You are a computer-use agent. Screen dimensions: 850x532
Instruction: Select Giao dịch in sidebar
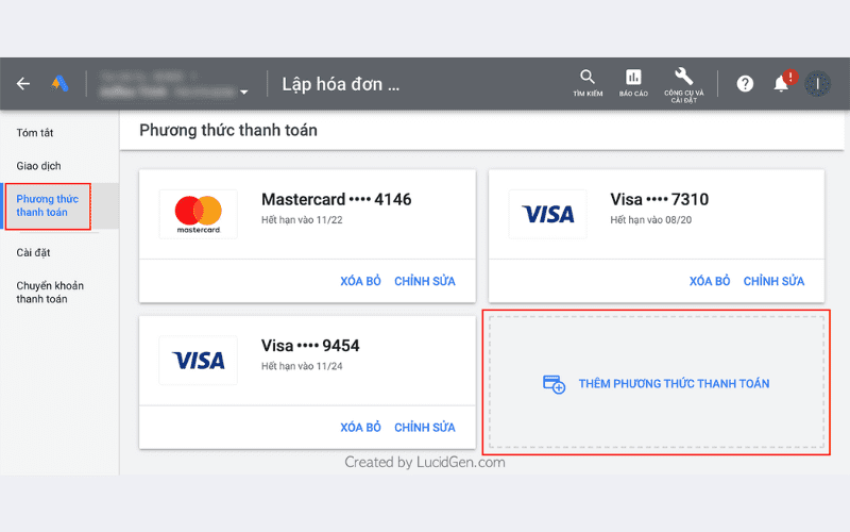[38, 166]
